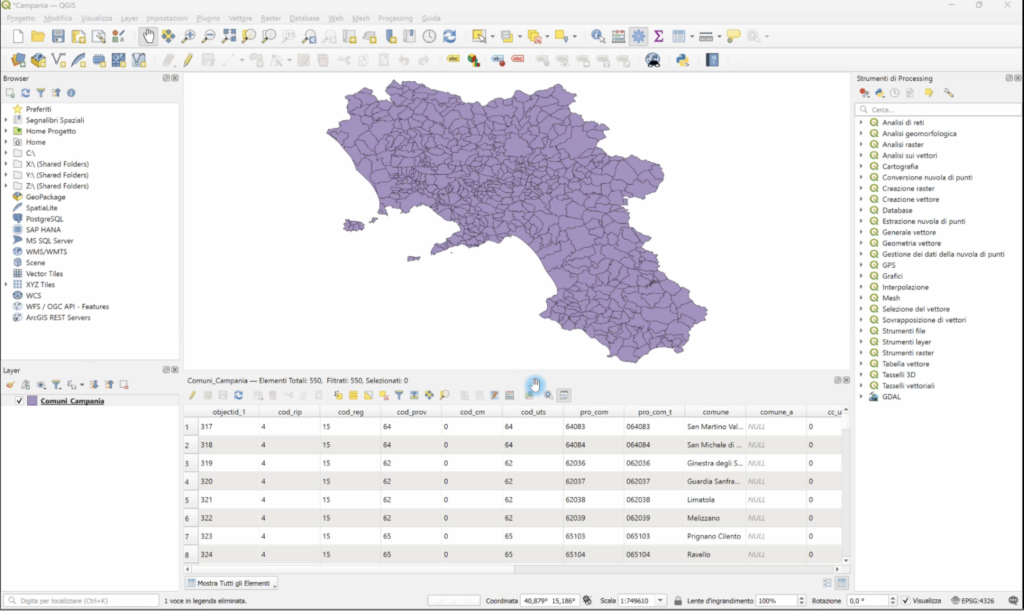Click the Map Tips speech bubble icon
The height and width of the screenshot is (611, 1024).
pos(733,37)
